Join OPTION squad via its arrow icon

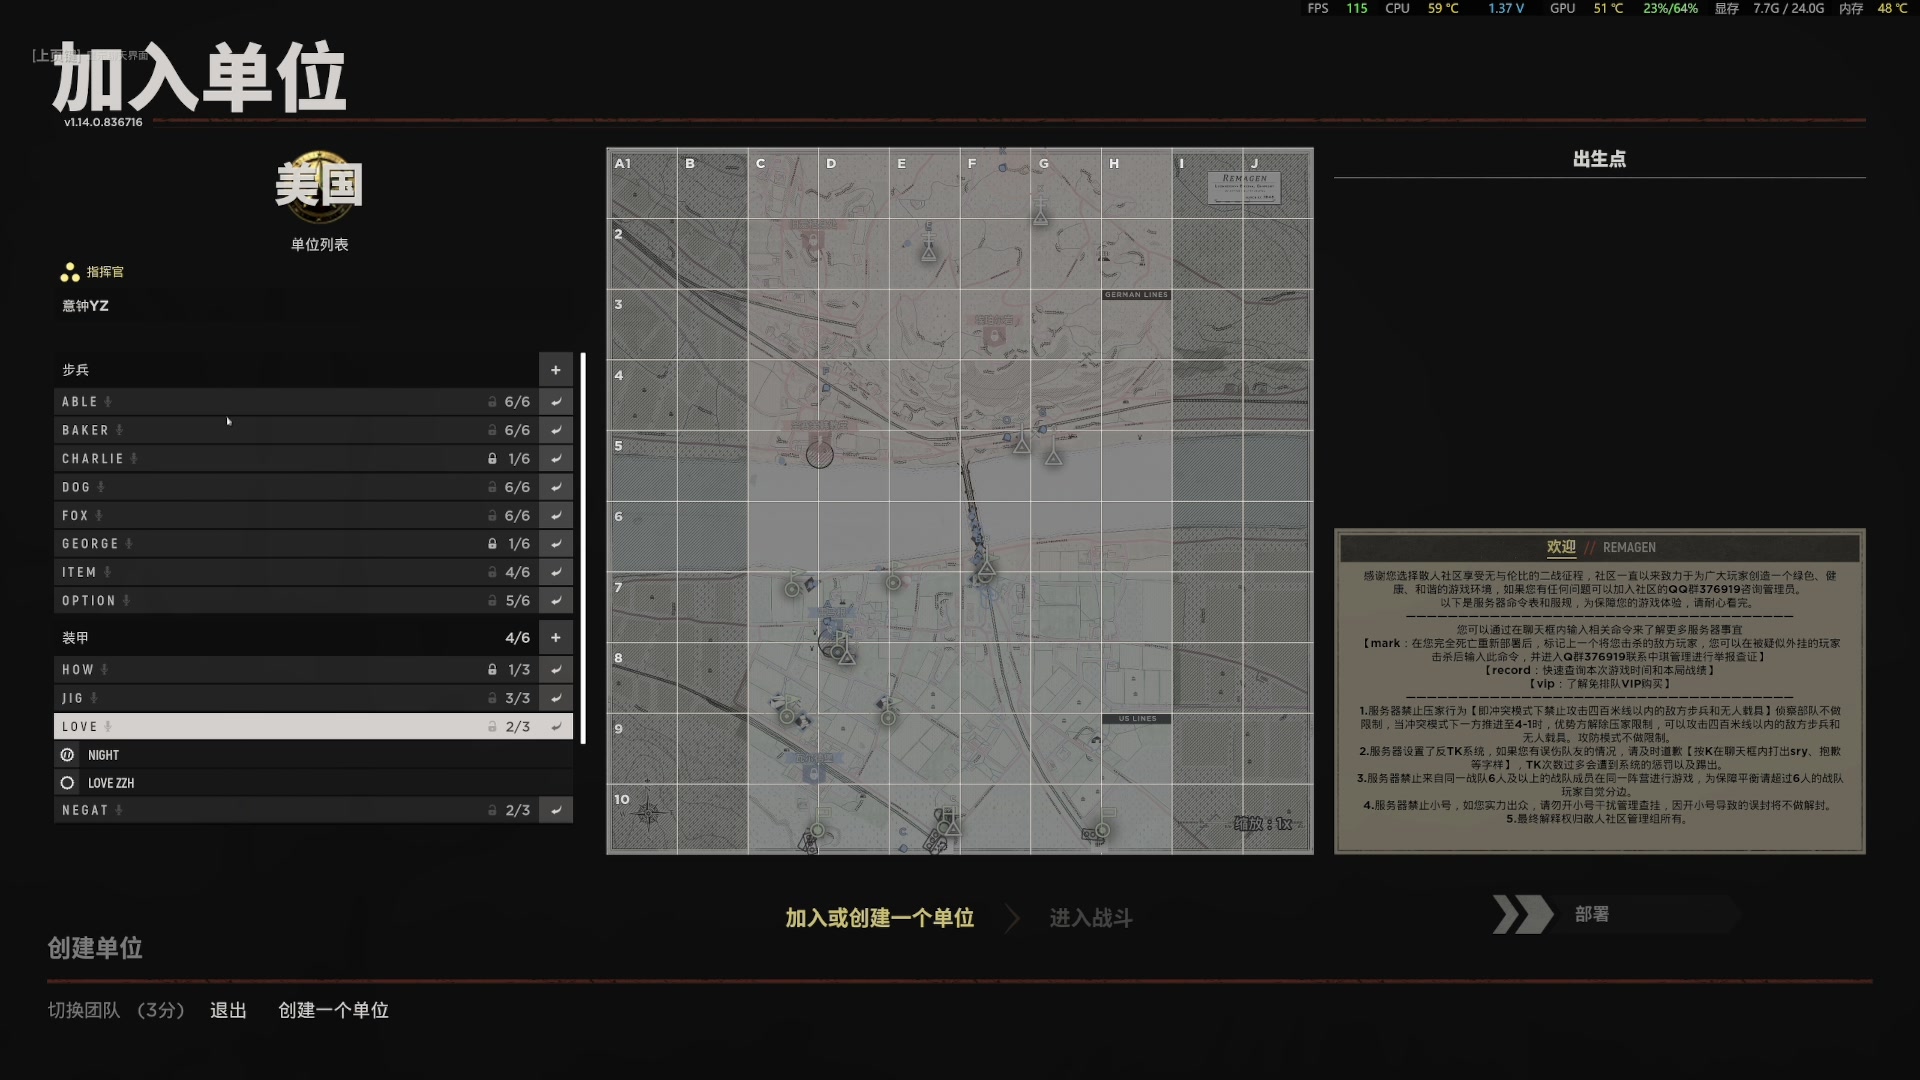point(555,600)
